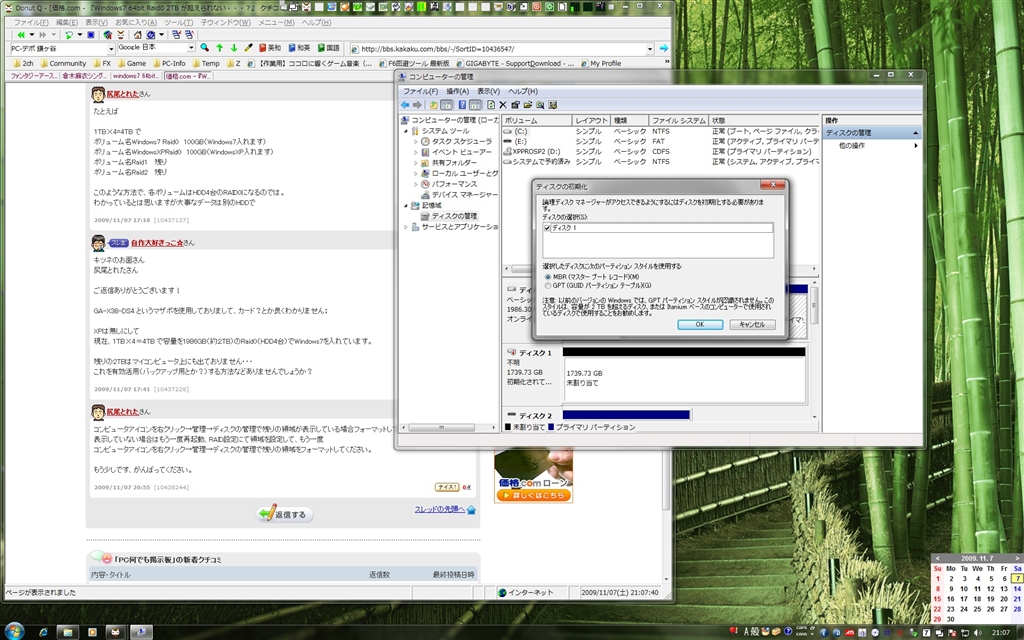Select the MBR partition style option

point(546,276)
